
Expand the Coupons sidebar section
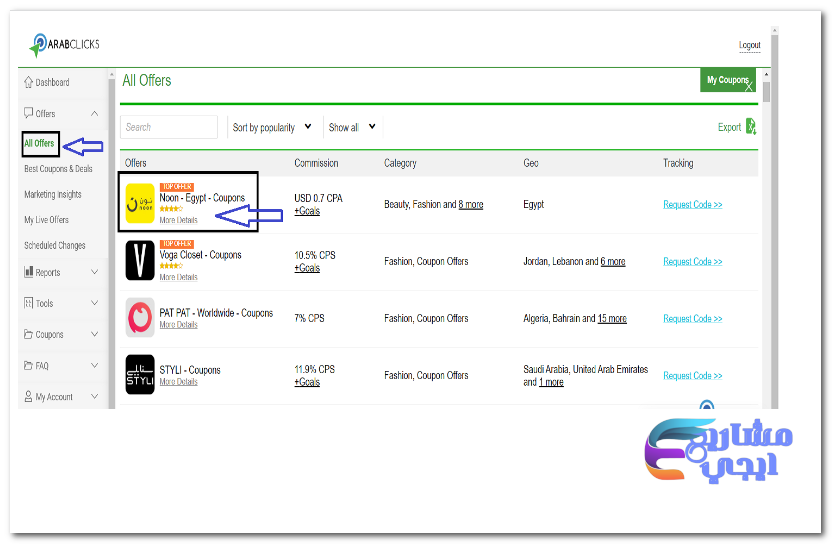pos(94,334)
